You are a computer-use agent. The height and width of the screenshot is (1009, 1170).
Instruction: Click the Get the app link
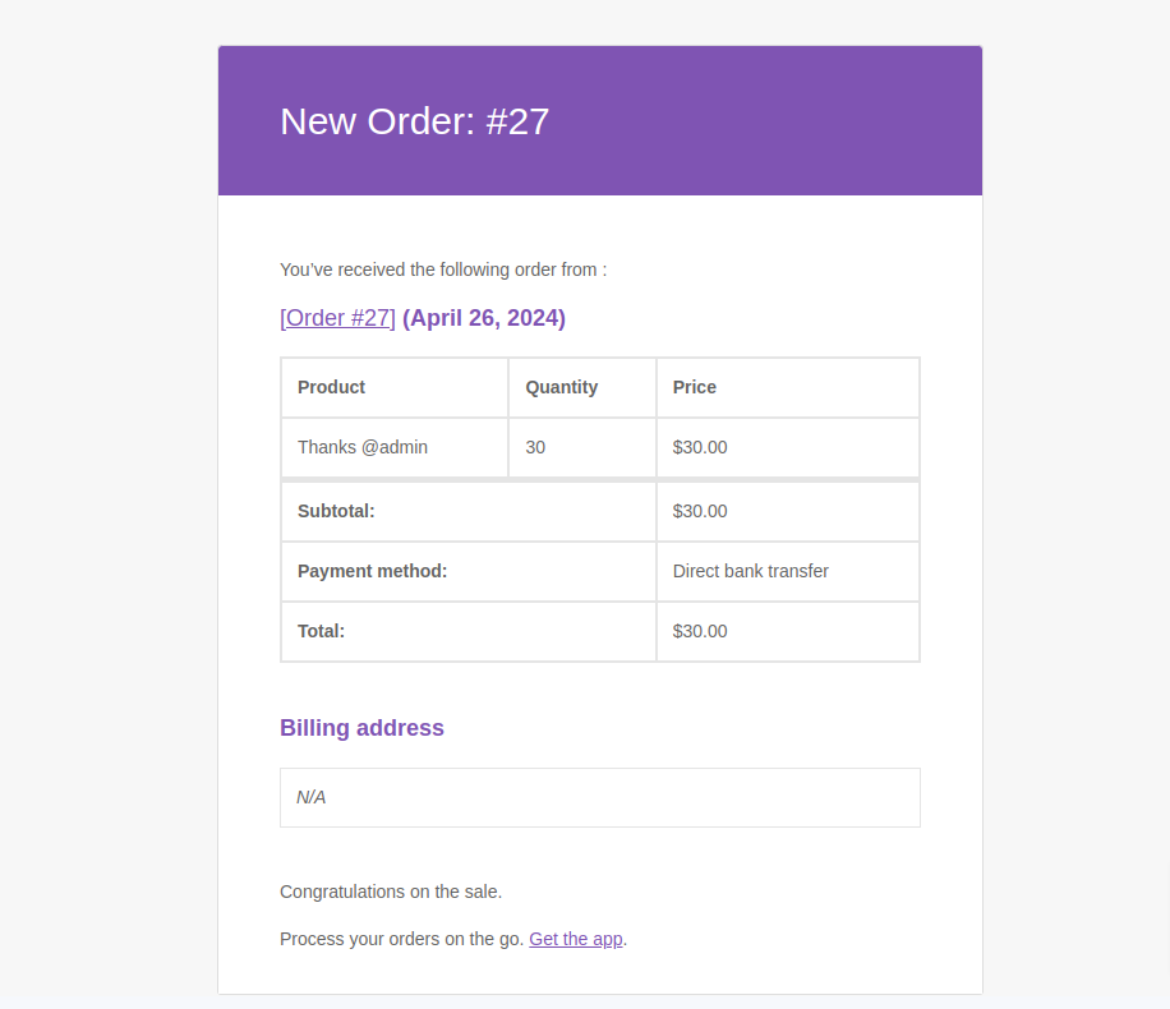click(x=575, y=939)
